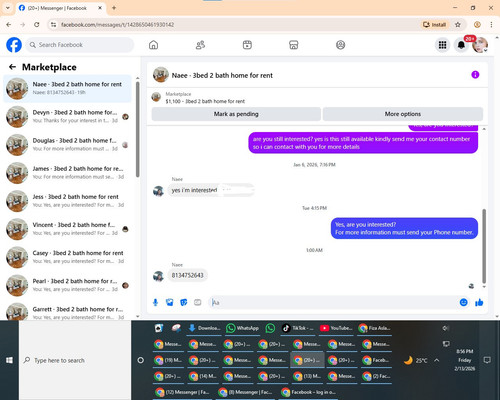Open the account profile picture menu
The height and width of the screenshot is (400, 500).
[480, 45]
